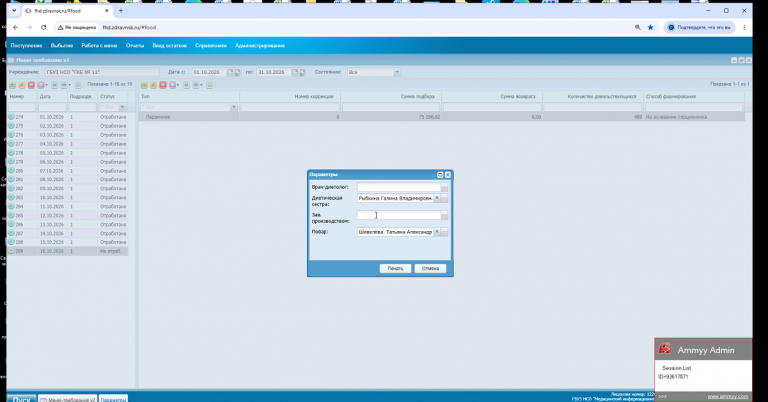
Task: Click the Печать button in Параметры dialog
Action: [395, 268]
